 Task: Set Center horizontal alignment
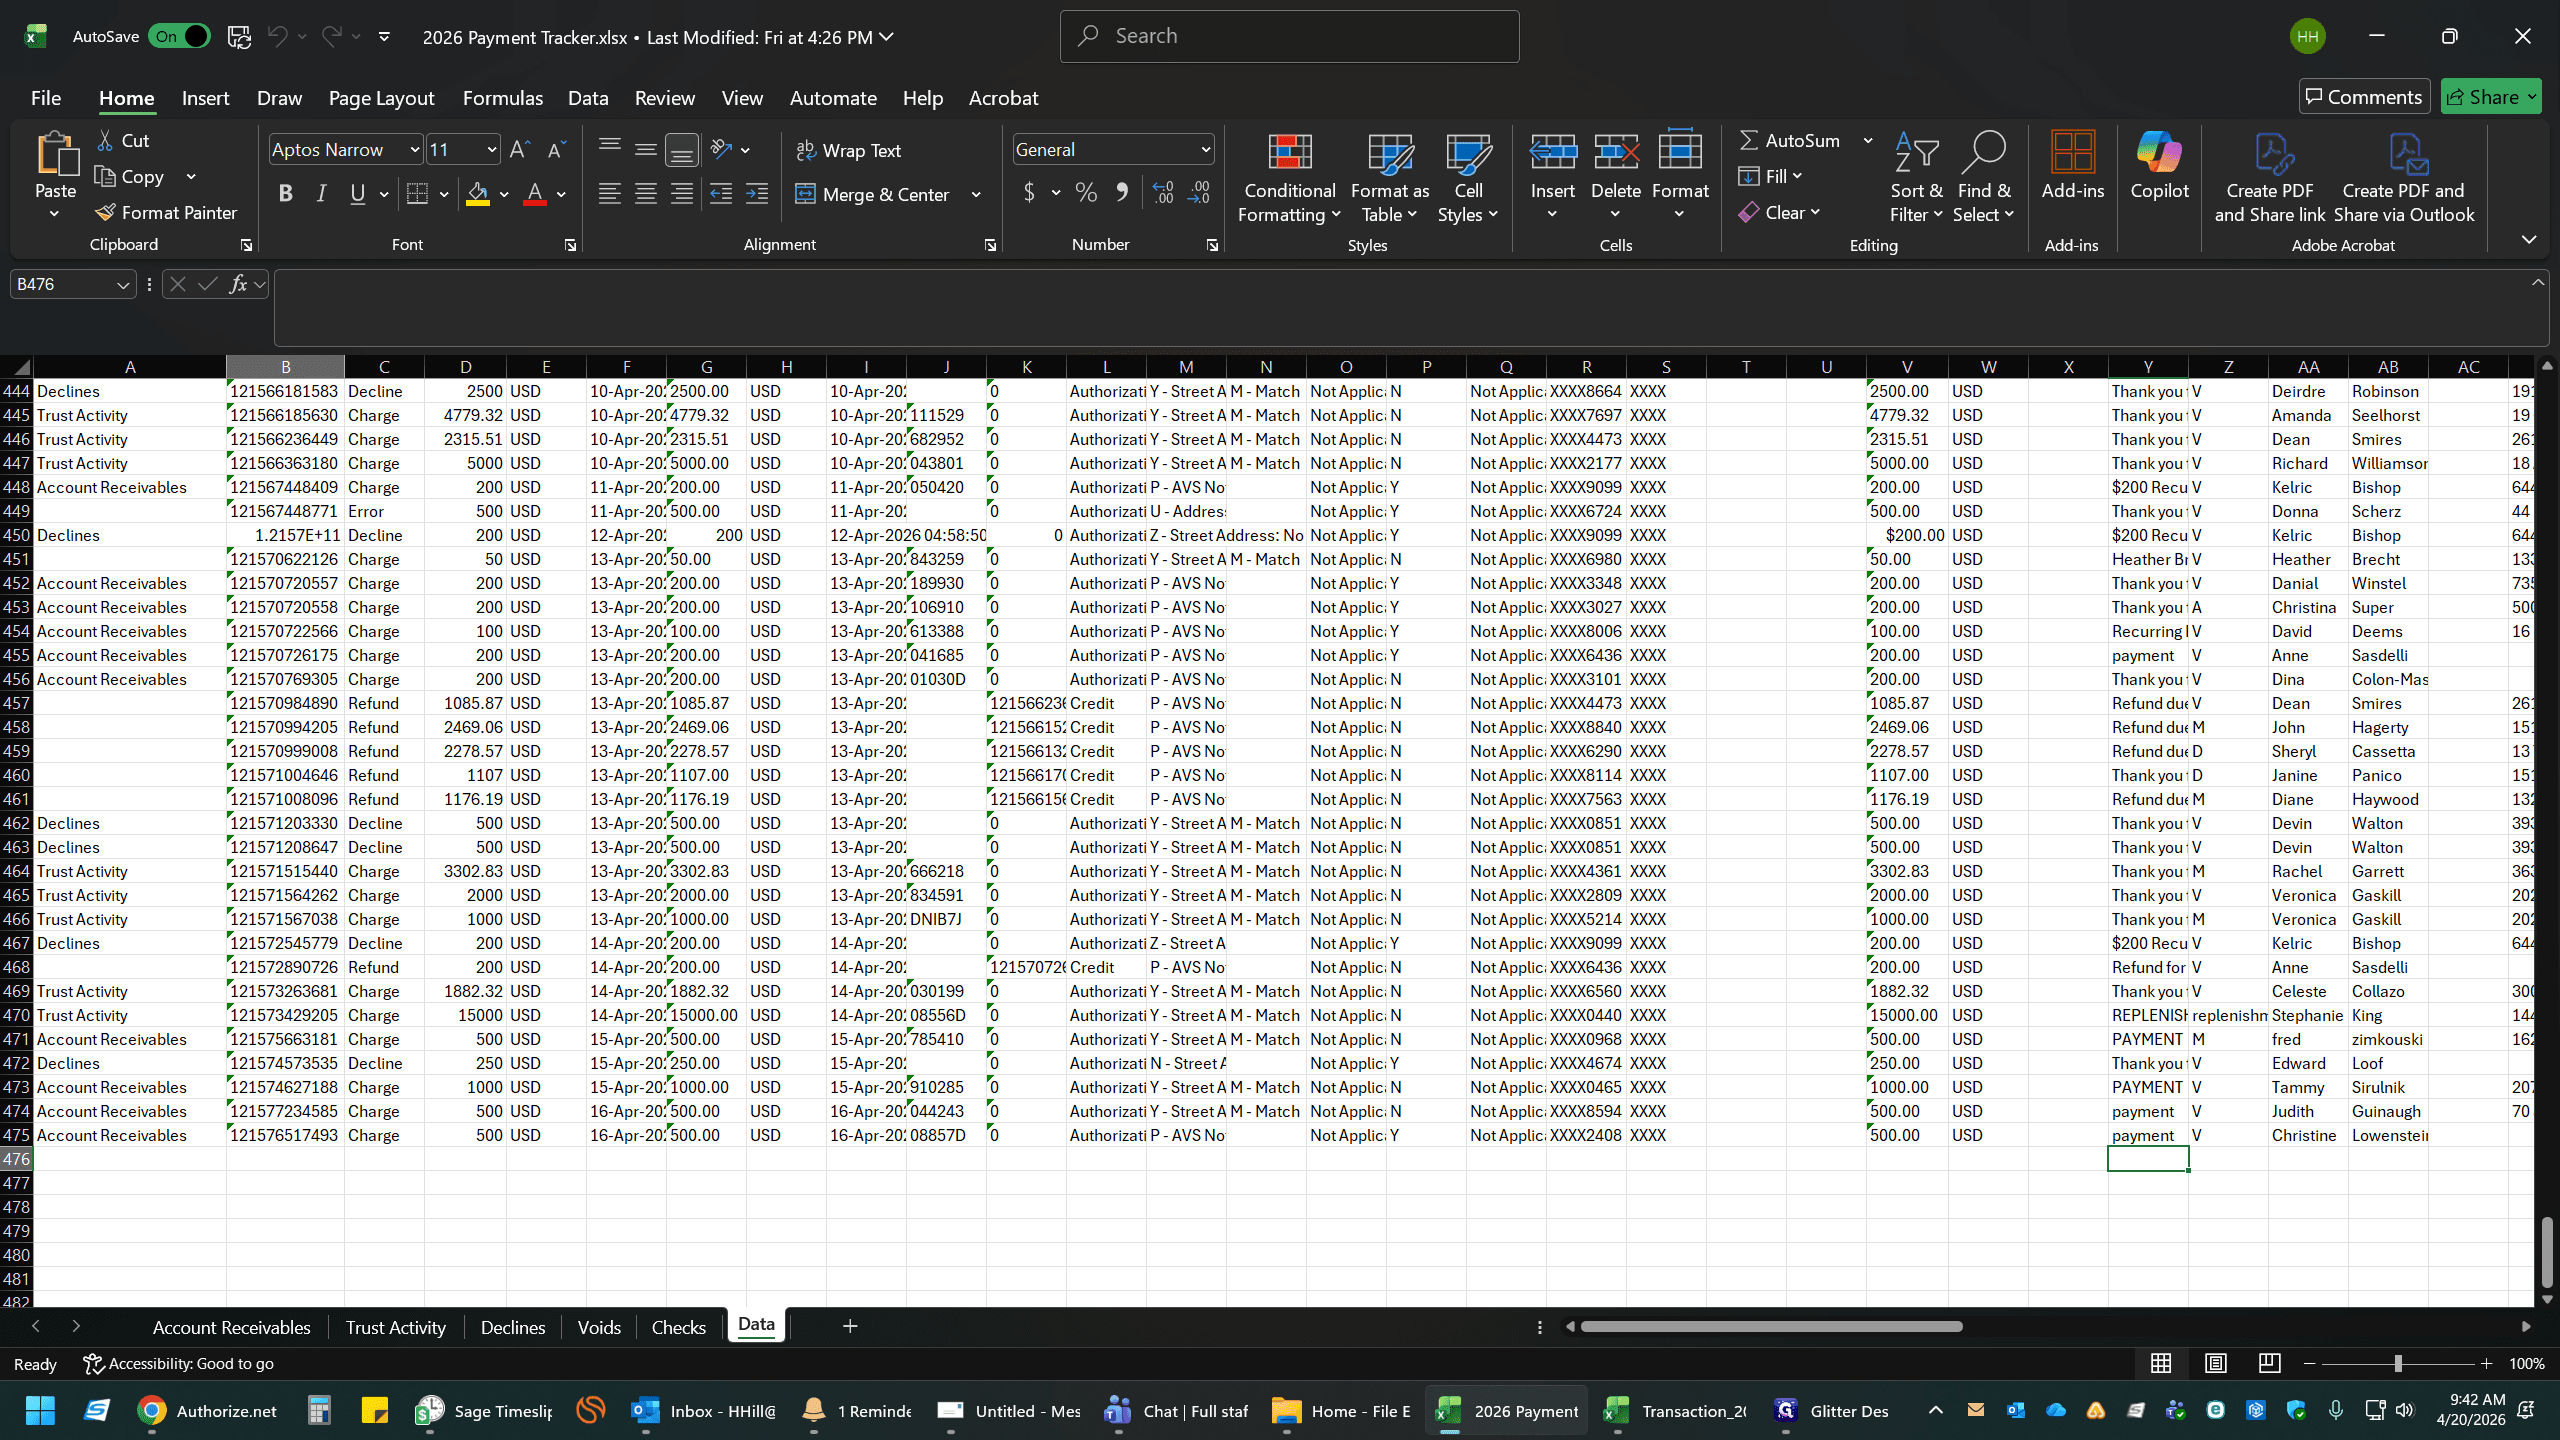(x=646, y=194)
